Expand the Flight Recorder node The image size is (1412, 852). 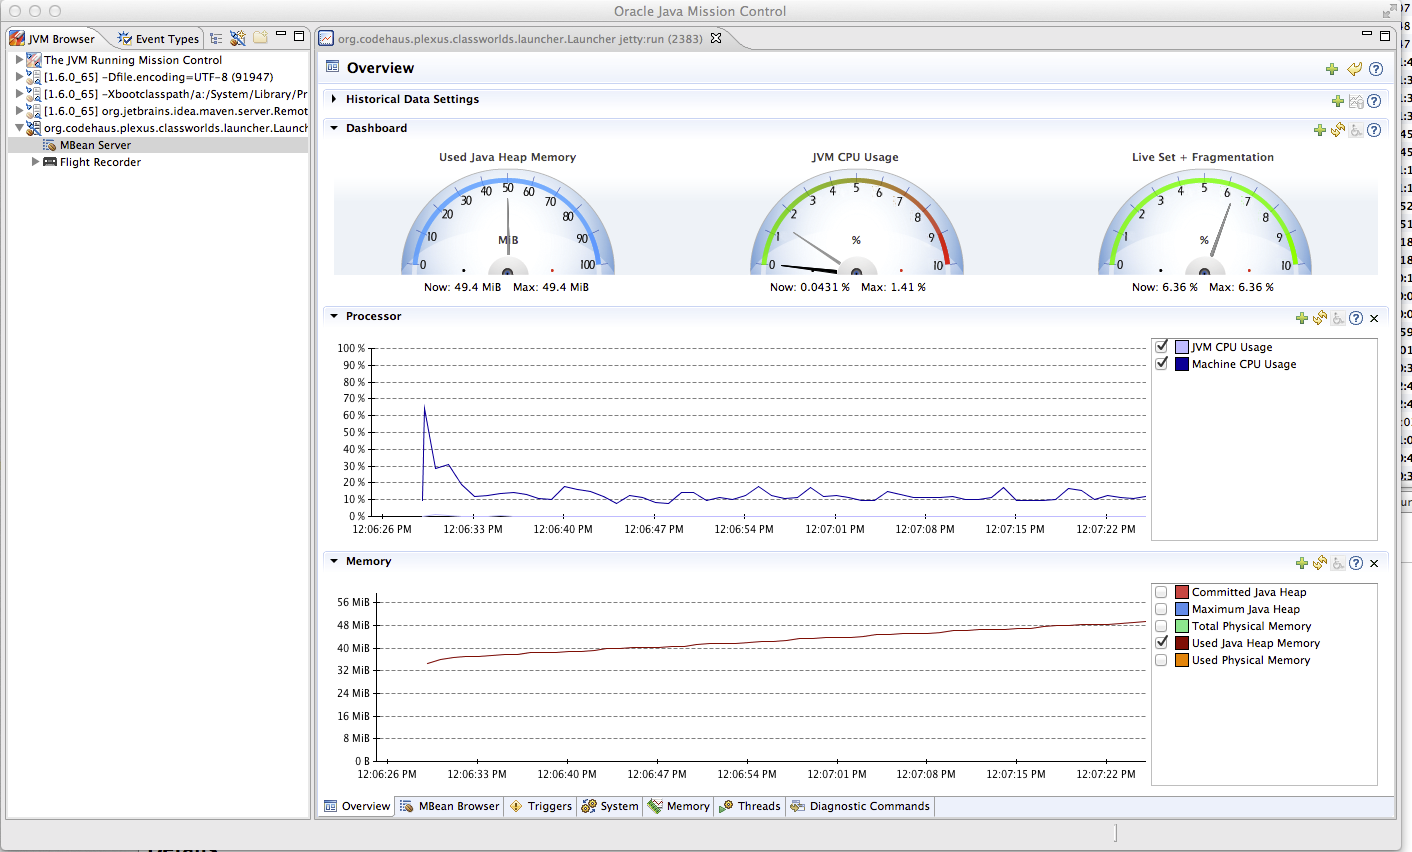35,162
